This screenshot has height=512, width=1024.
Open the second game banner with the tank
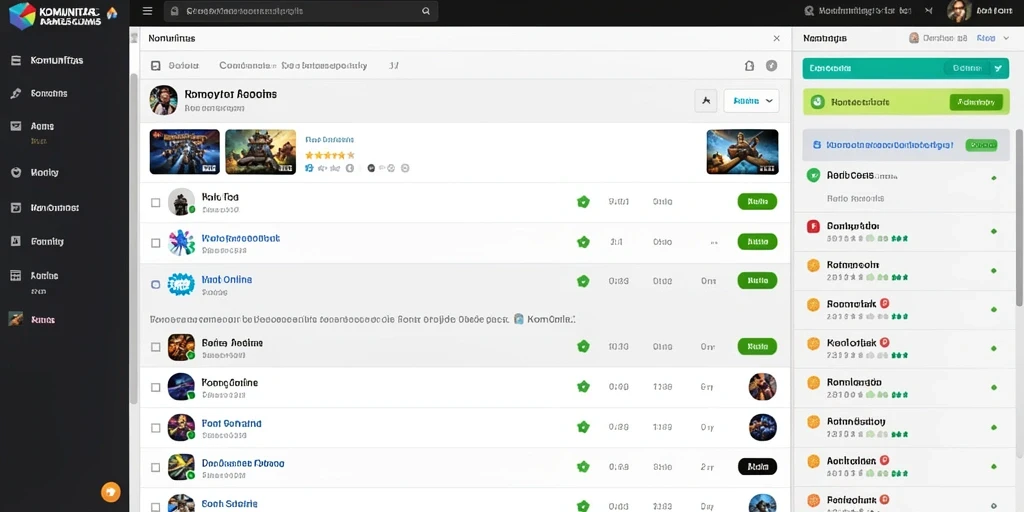click(261, 152)
